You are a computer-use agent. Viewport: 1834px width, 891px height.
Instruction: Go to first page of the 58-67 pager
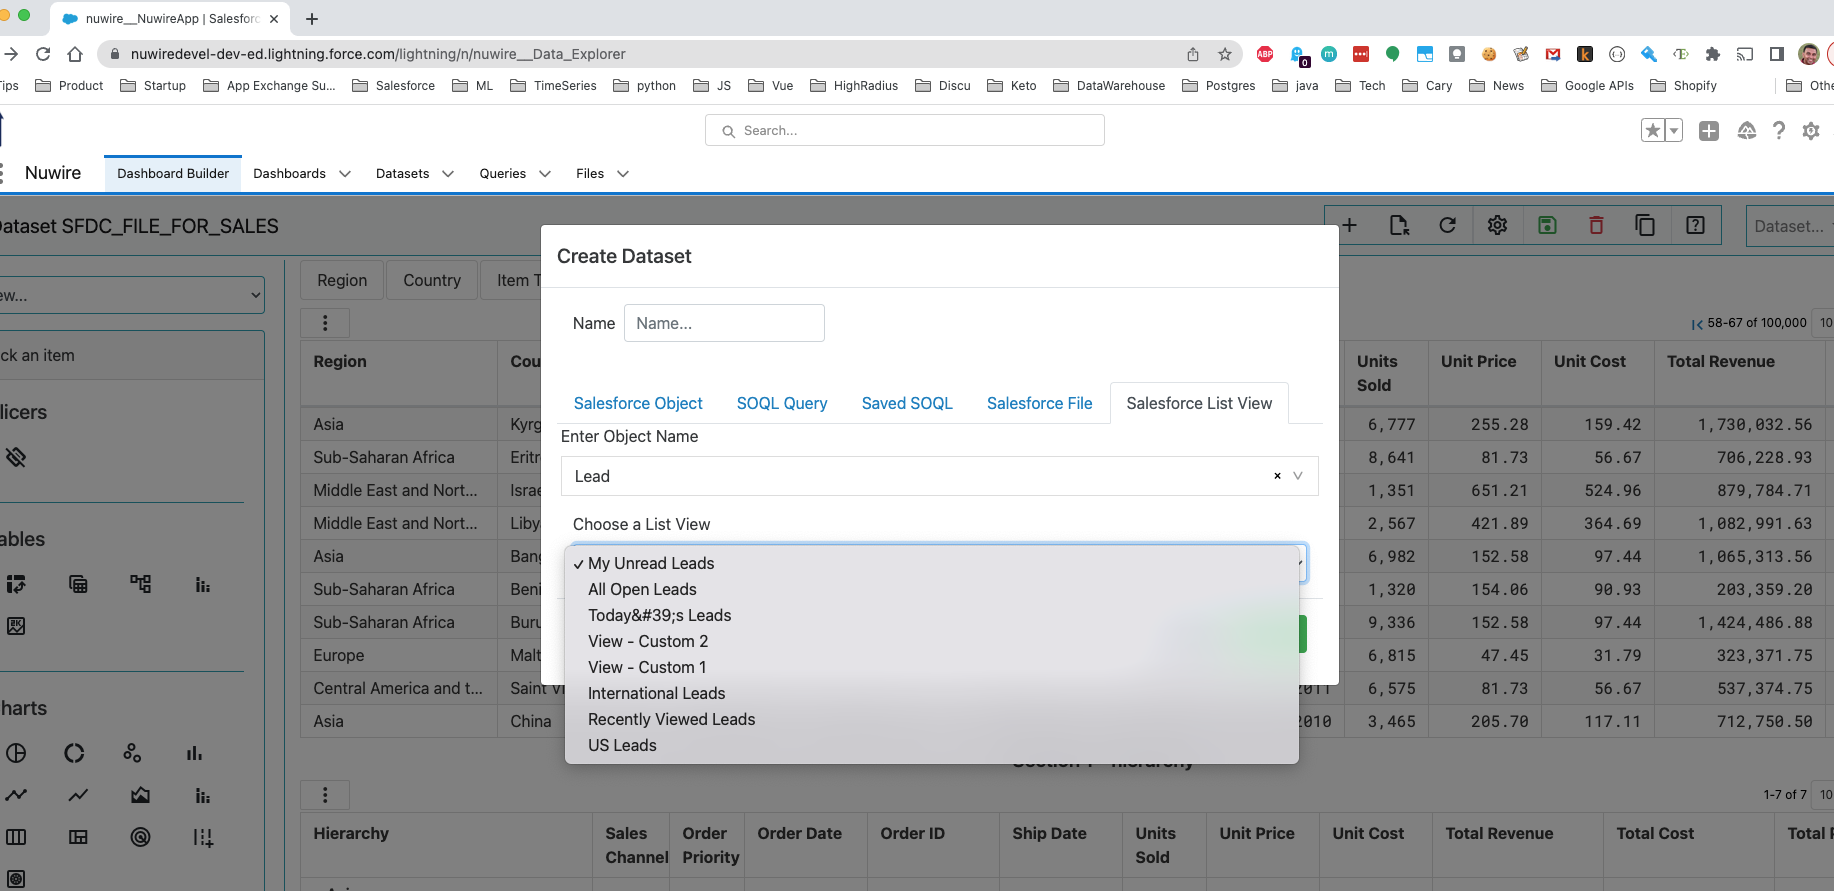pyautogui.click(x=1697, y=323)
